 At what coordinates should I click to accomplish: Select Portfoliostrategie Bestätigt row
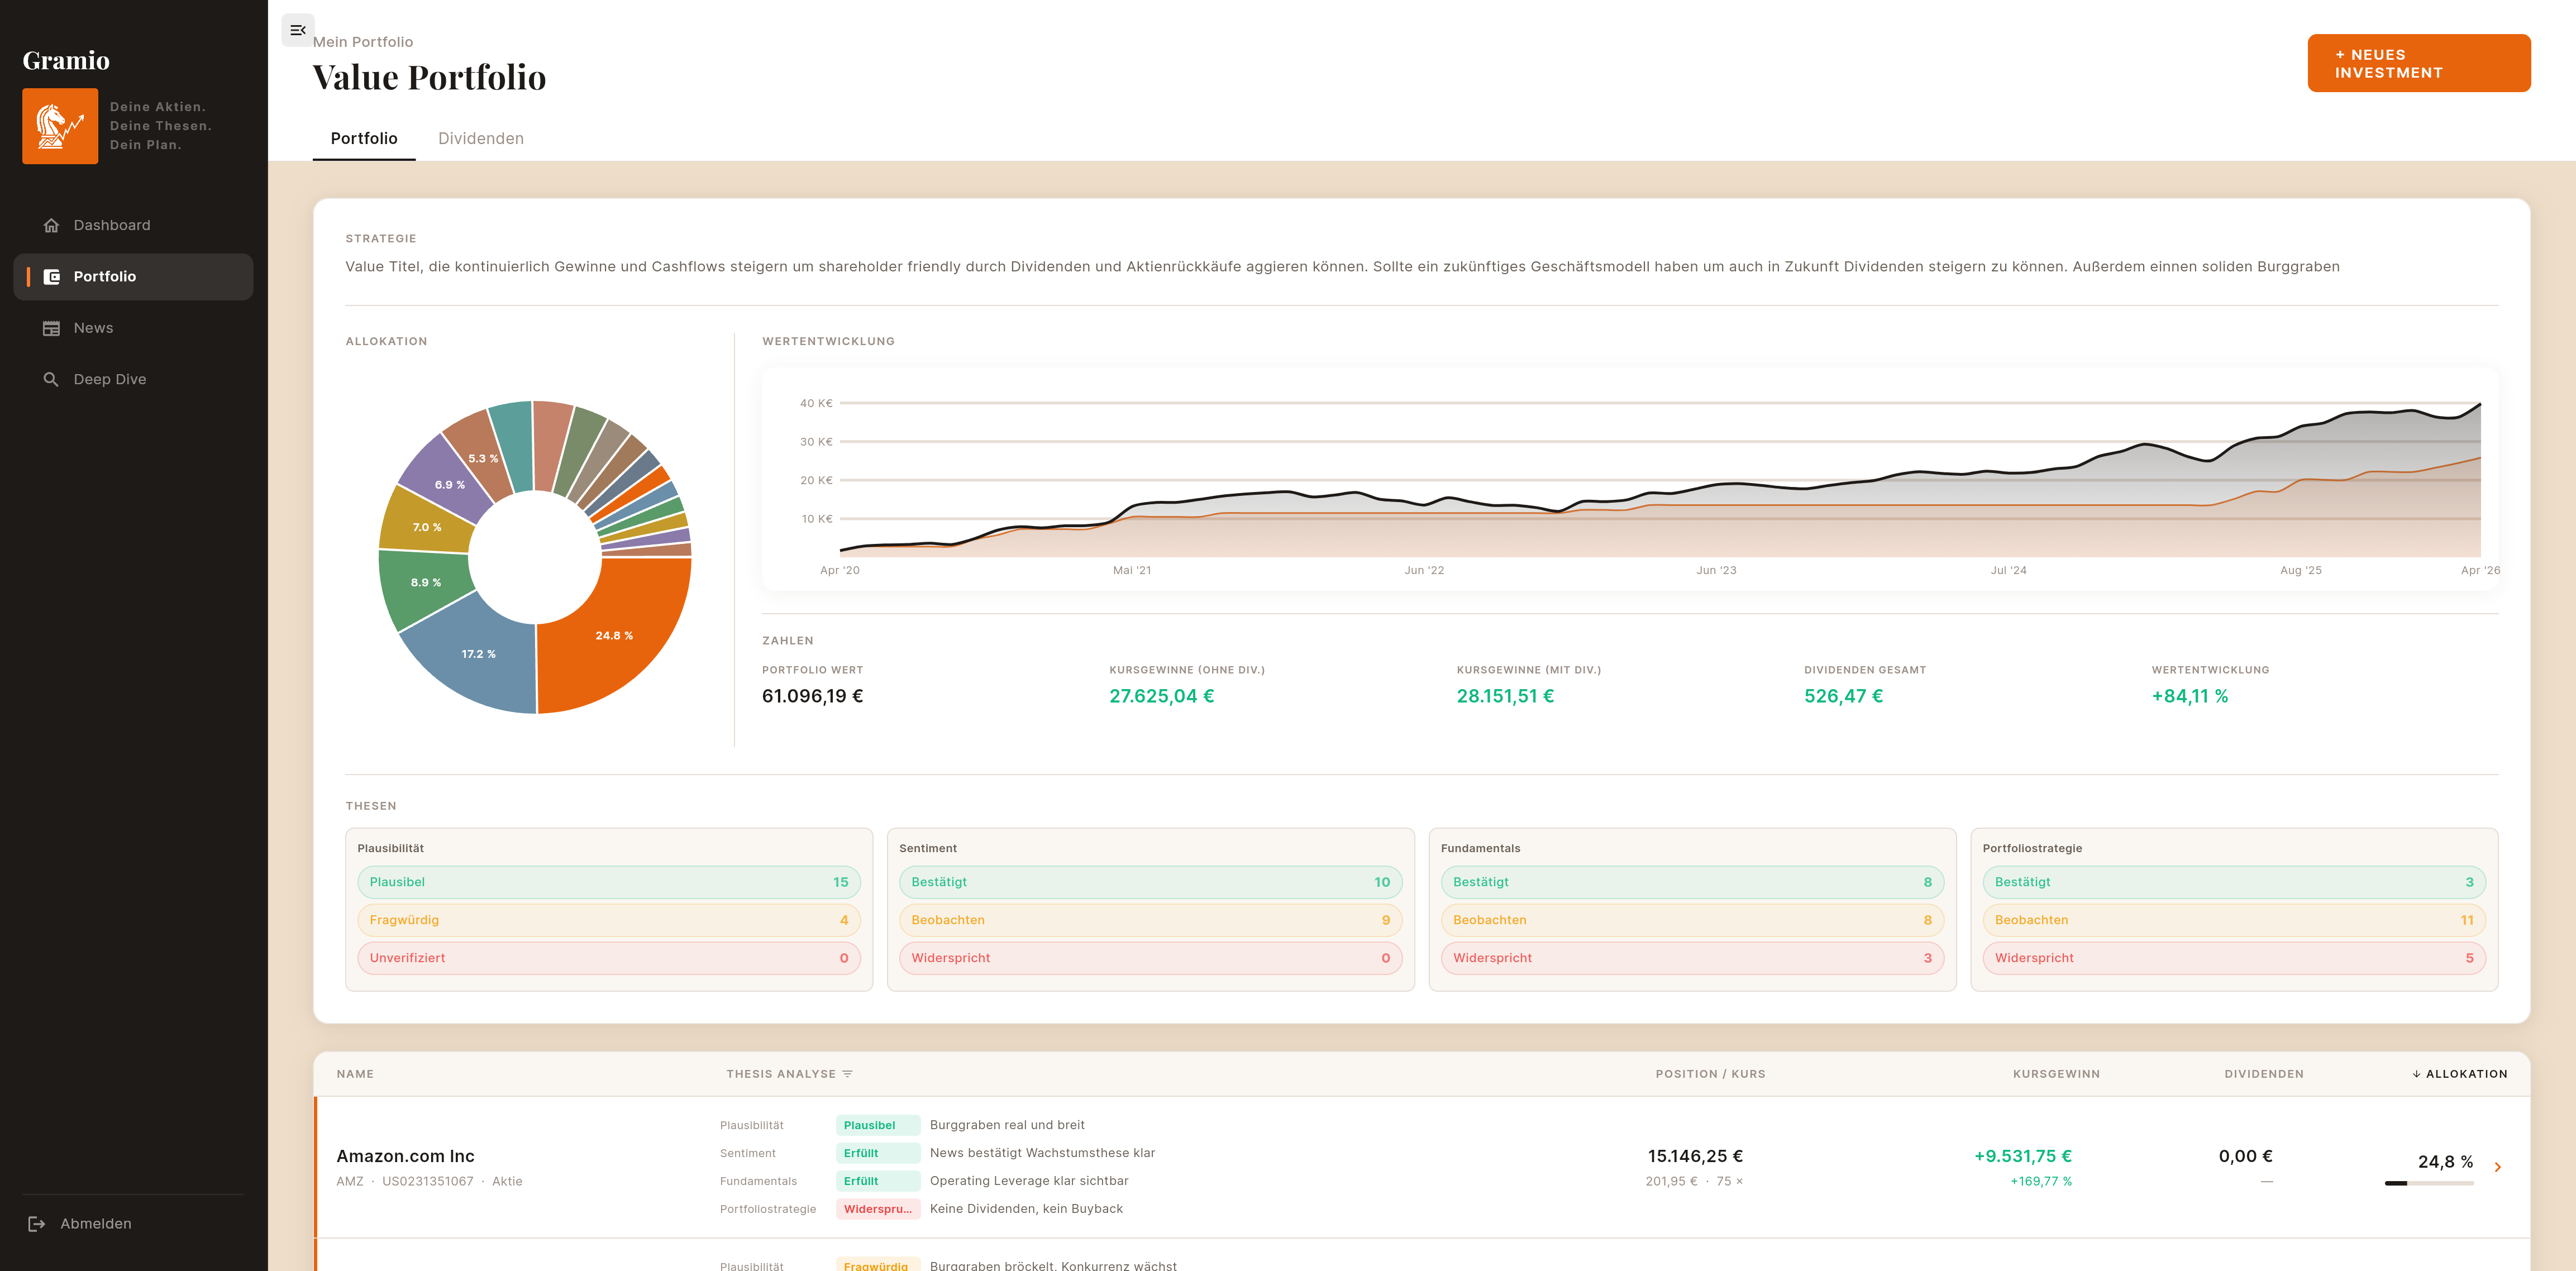tap(2234, 882)
